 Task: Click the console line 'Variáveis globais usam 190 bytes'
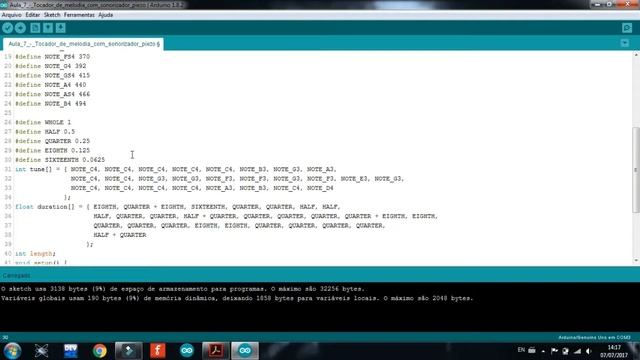click(x=237, y=298)
